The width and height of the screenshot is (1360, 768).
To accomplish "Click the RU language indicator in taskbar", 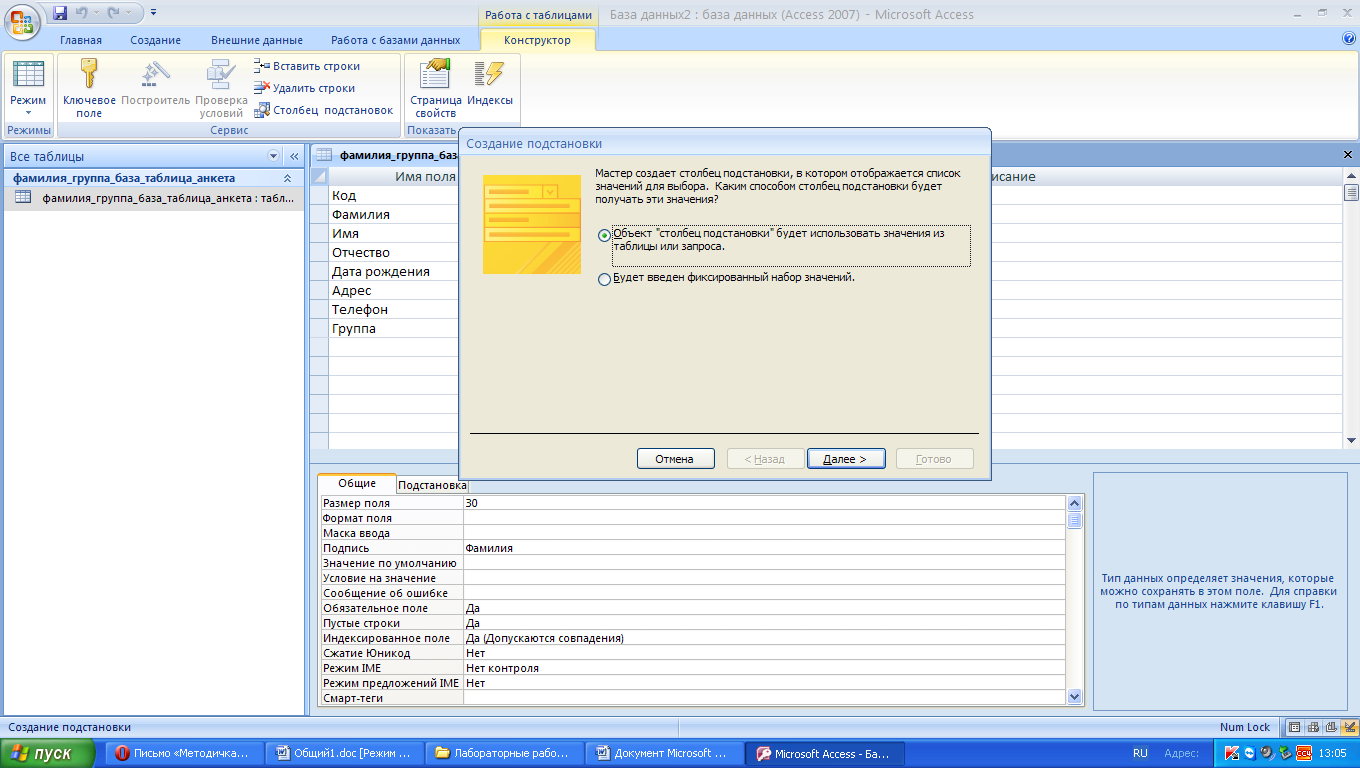I will pyautogui.click(x=1140, y=753).
